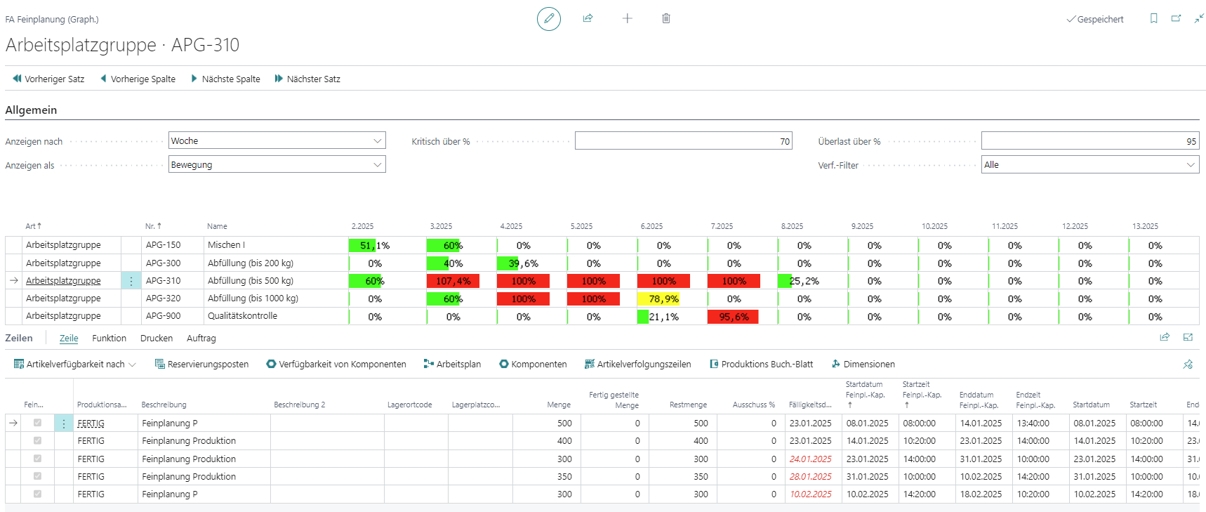This screenshot has width=1206, height=512.
Task: Click the bookmark icon at top right
Action: (1153, 18)
